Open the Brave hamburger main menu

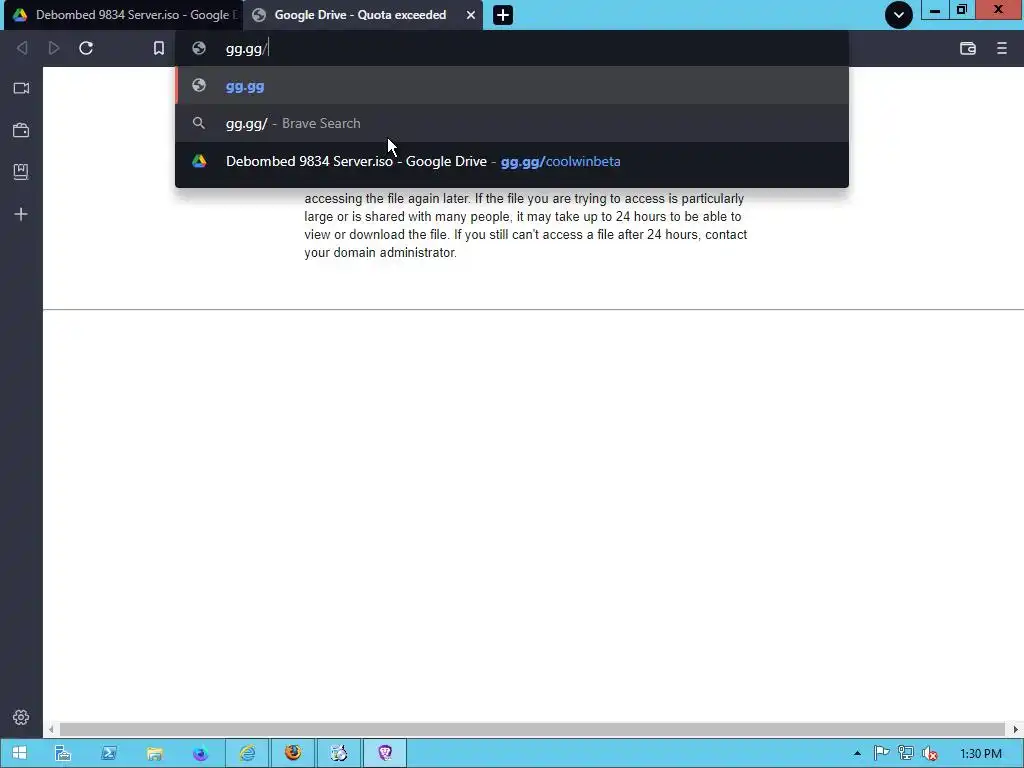[1002, 48]
